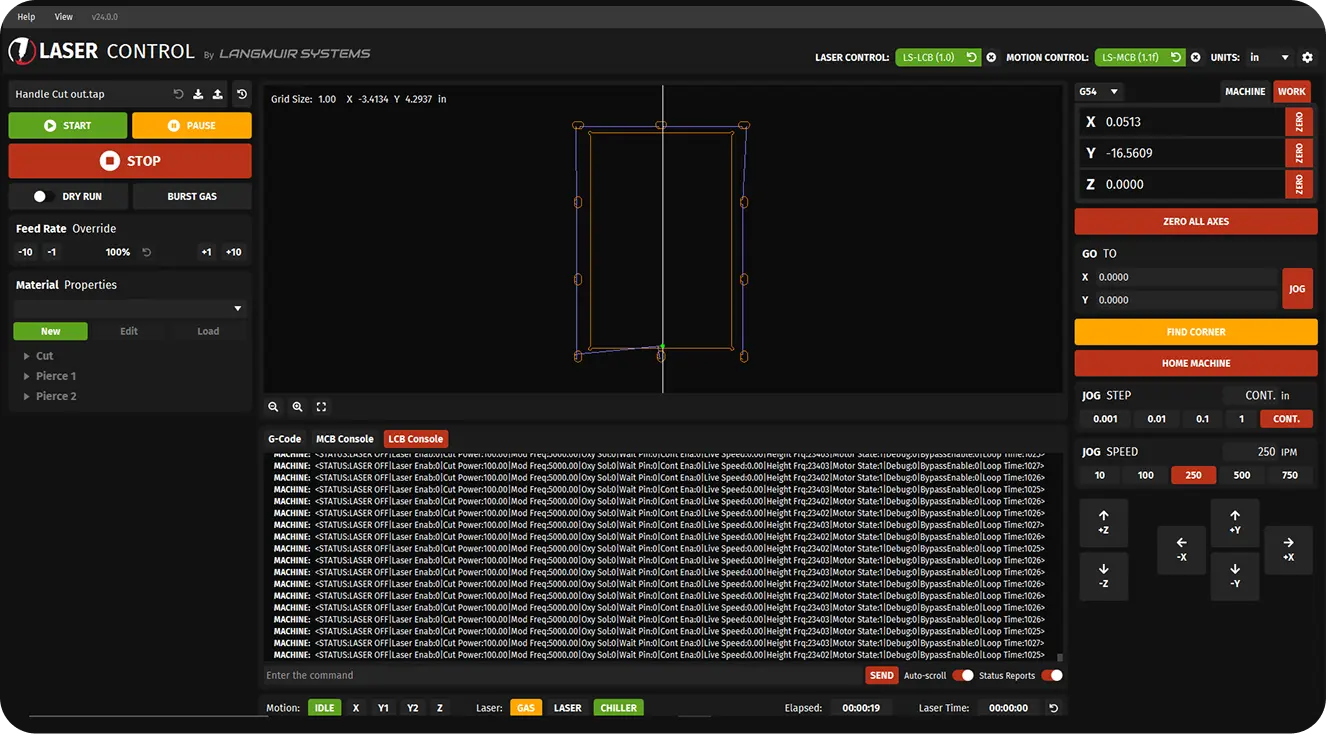
Task: Switch to the Machine coordinates tab
Action: (x=1244, y=92)
